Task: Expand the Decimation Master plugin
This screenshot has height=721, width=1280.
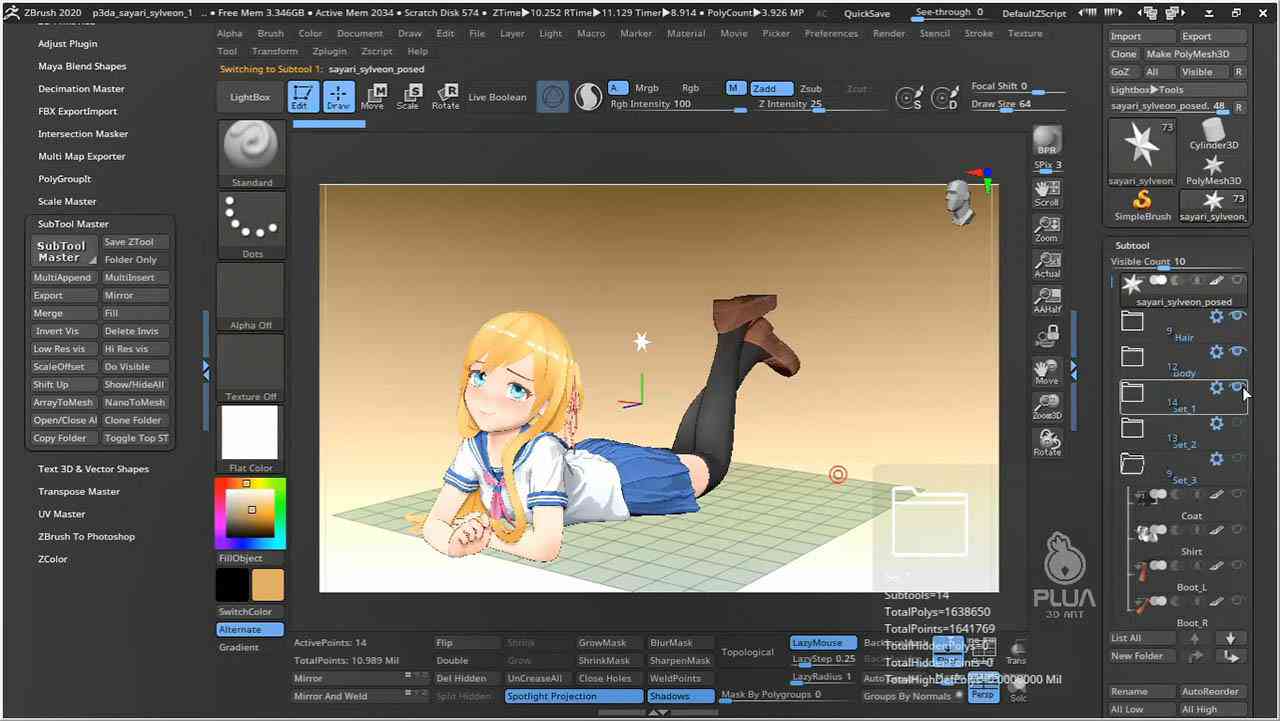Action: 81,89
